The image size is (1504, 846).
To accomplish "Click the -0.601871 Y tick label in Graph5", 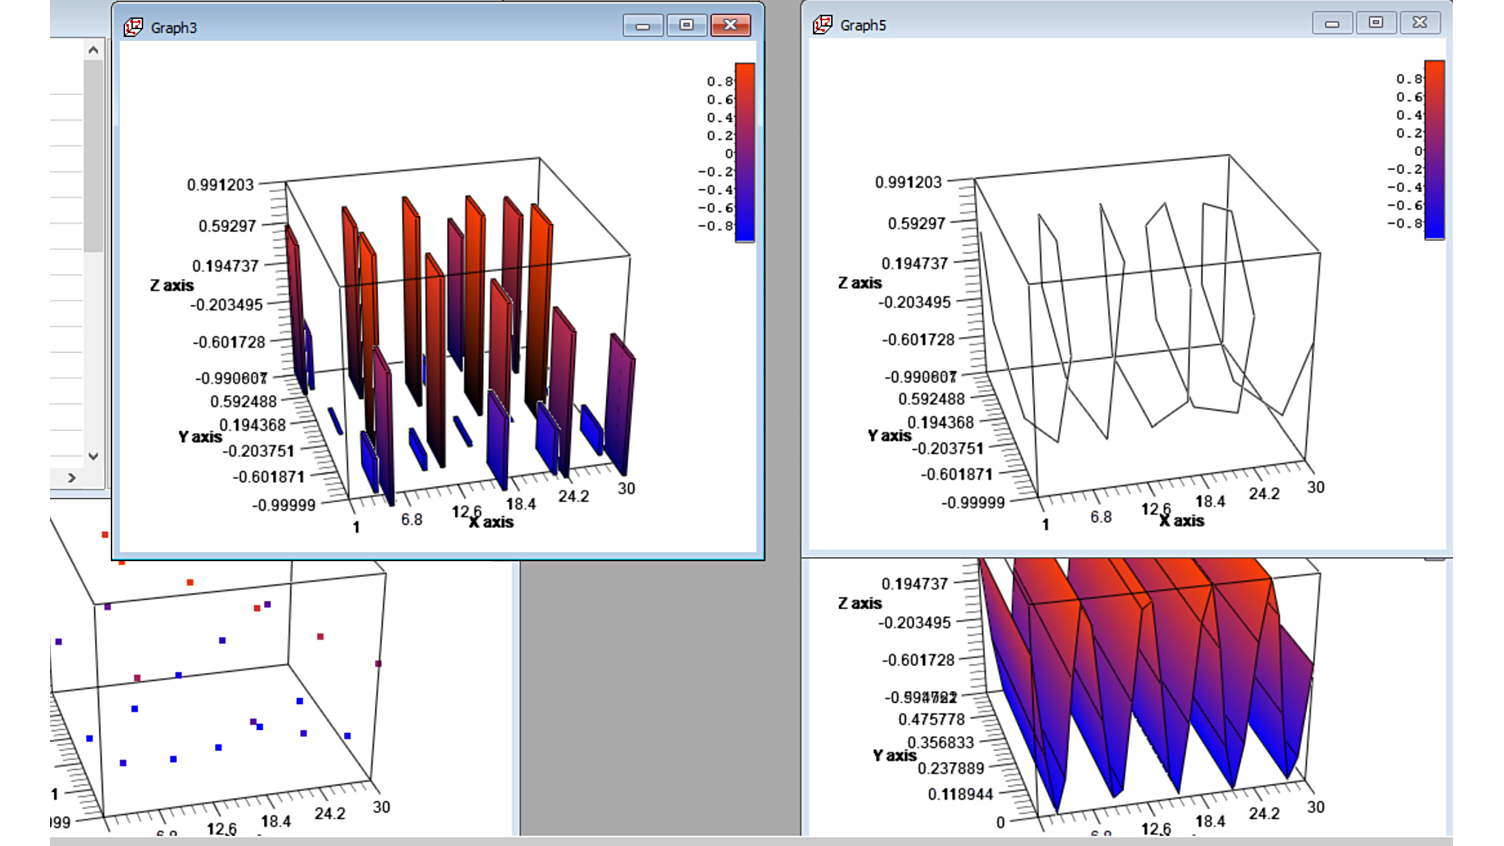I will tap(957, 474).
